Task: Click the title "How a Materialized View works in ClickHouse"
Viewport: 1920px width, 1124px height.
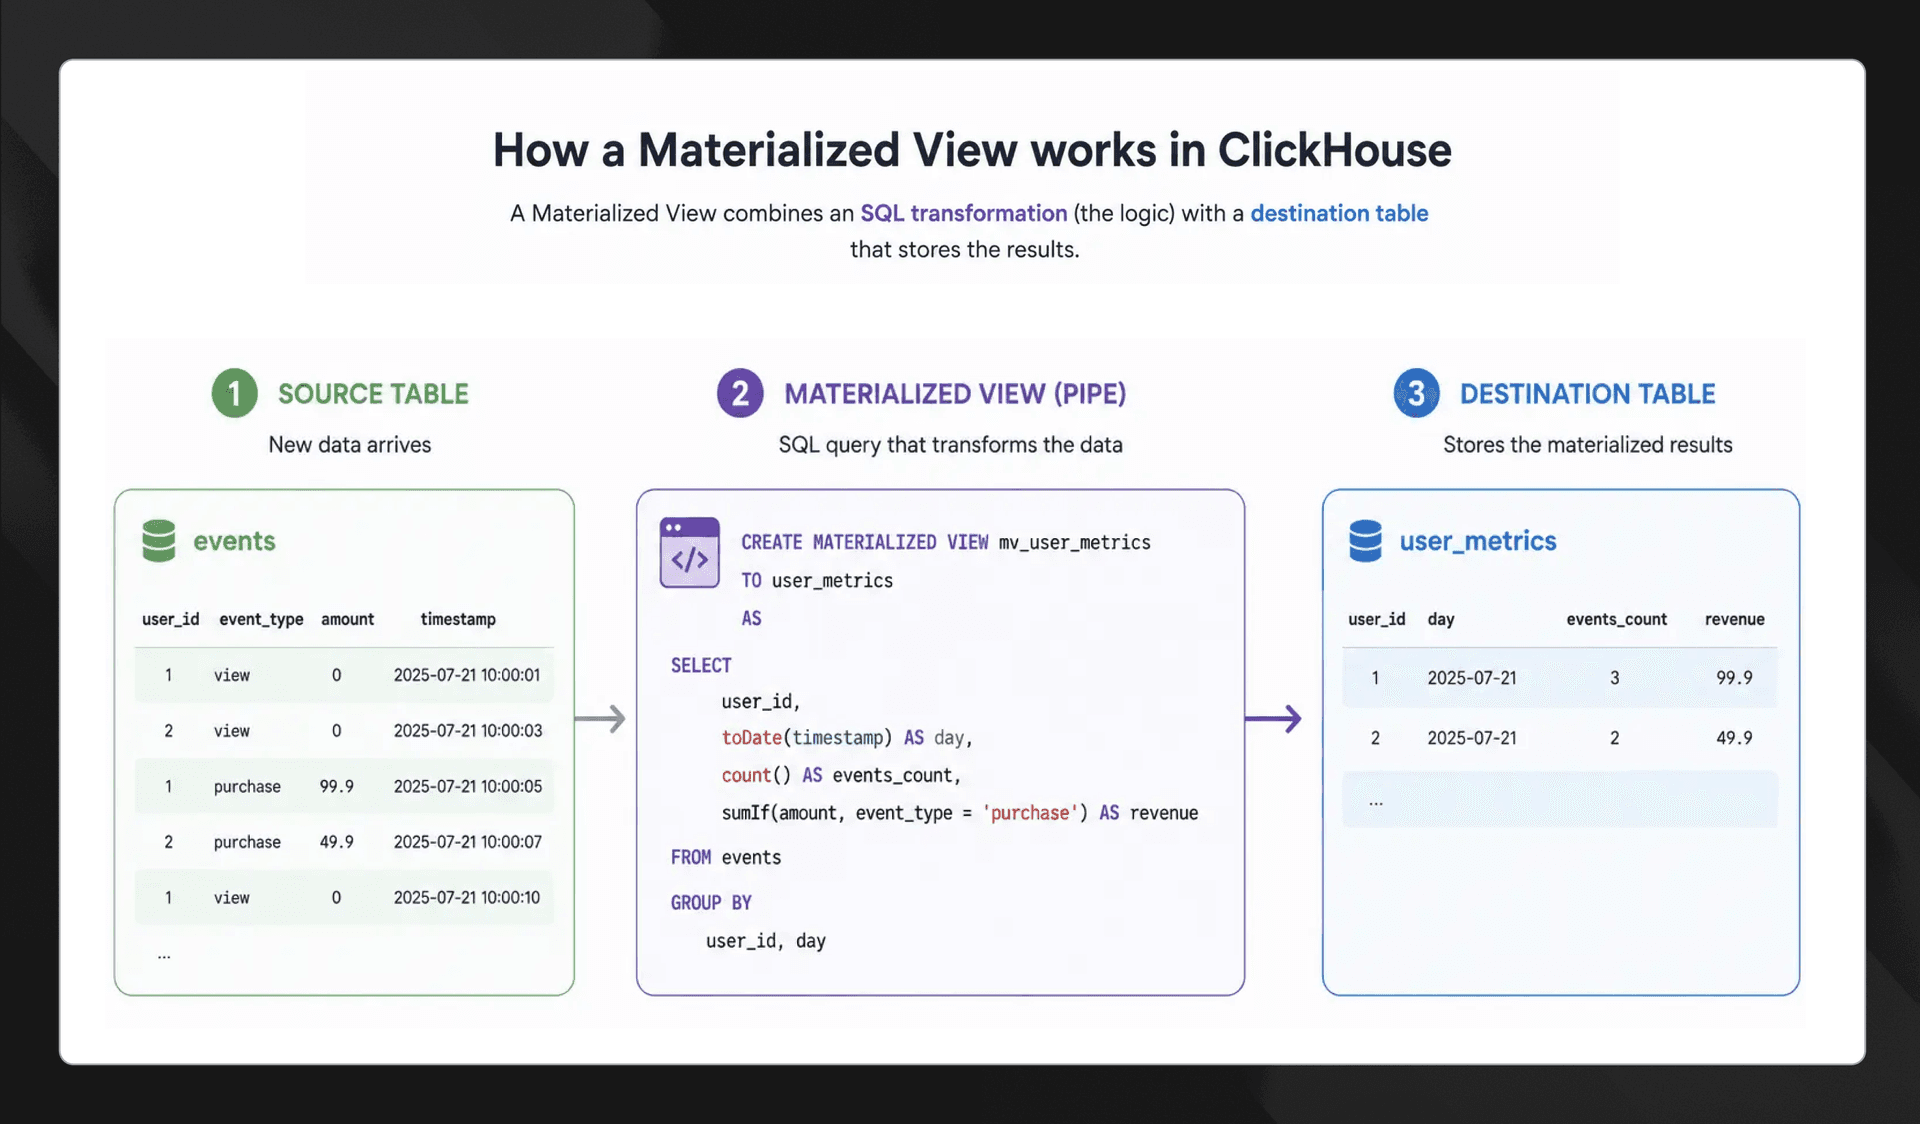Action: [x=972, y=150]
